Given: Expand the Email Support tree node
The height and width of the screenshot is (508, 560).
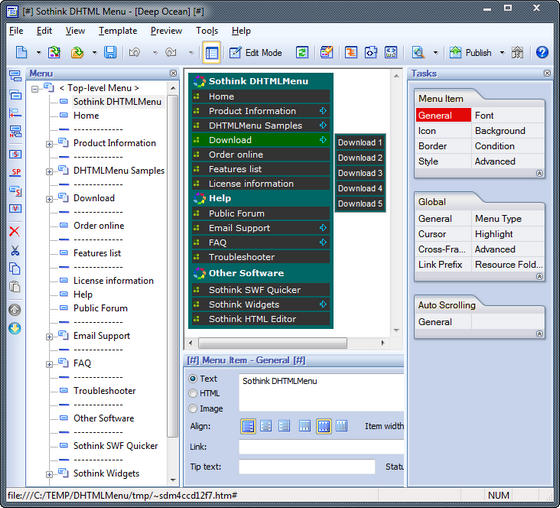Looking at the screenshot, I should tap(49, 337).
